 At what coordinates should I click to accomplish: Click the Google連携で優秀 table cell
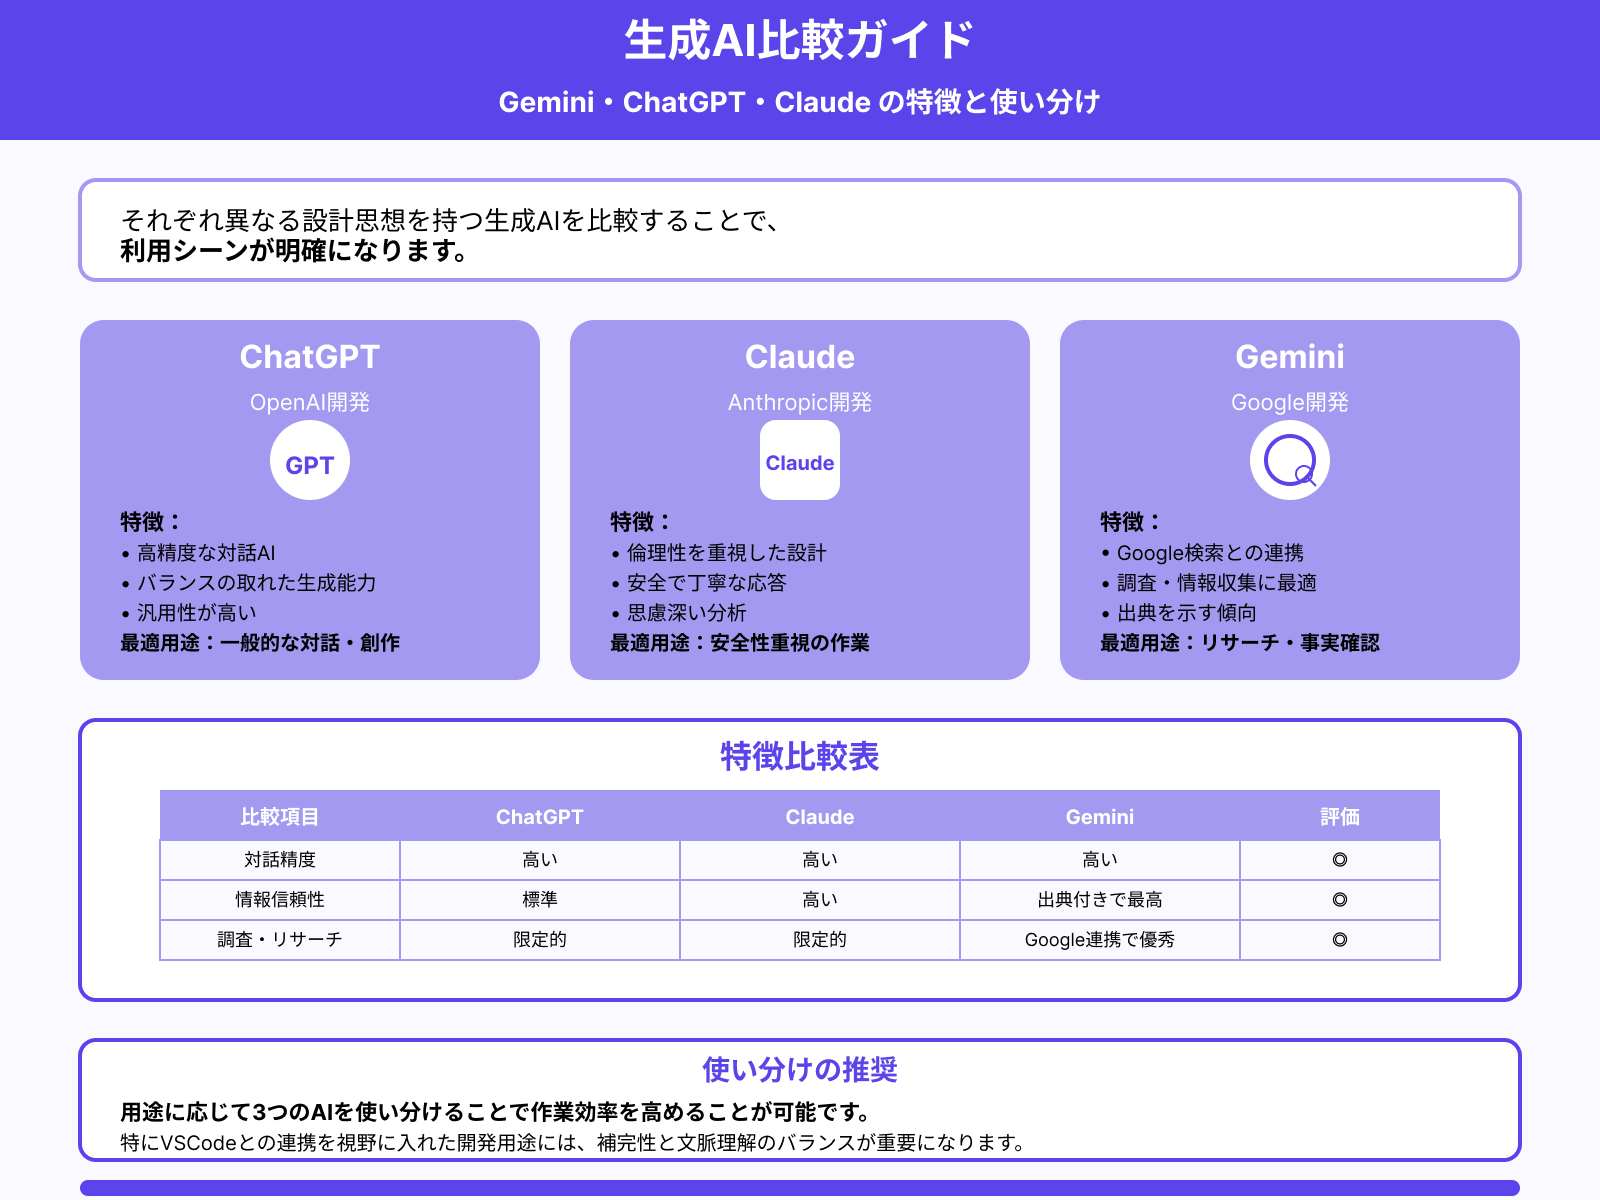click(x=1098, y=939)
